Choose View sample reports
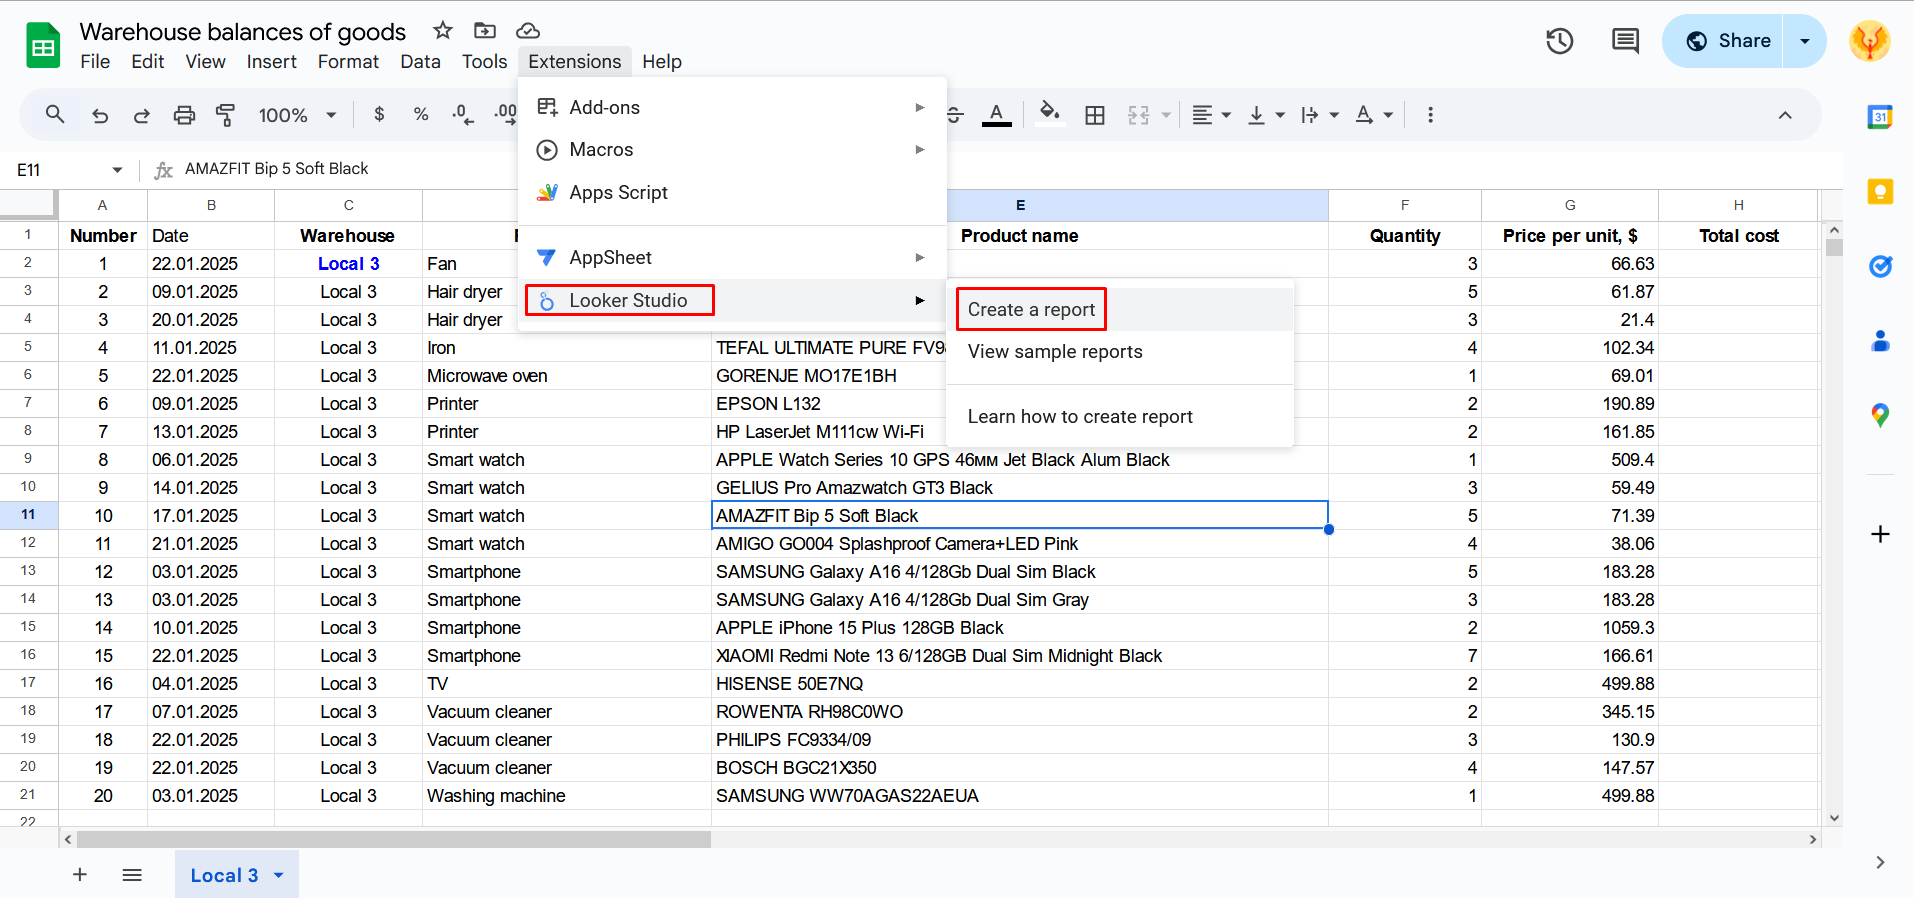The image size is (1914, 898). [1120, 352]
